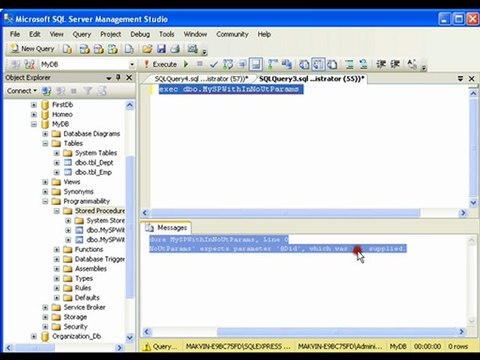Click the Connect Object Explorer icon
480x360 pixels.
point(46,91)
